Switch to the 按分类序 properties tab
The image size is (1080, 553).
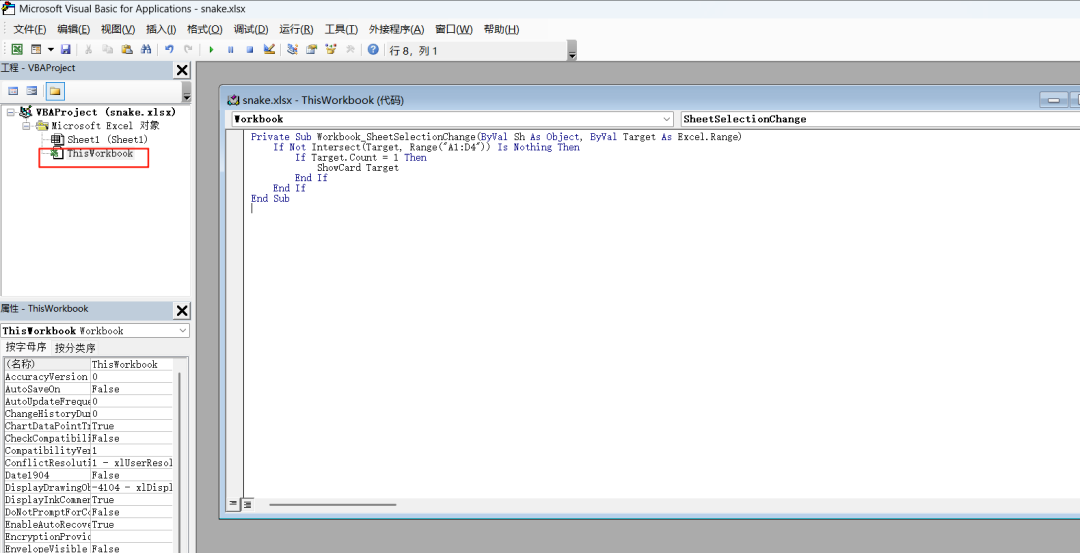click(76, 348)
